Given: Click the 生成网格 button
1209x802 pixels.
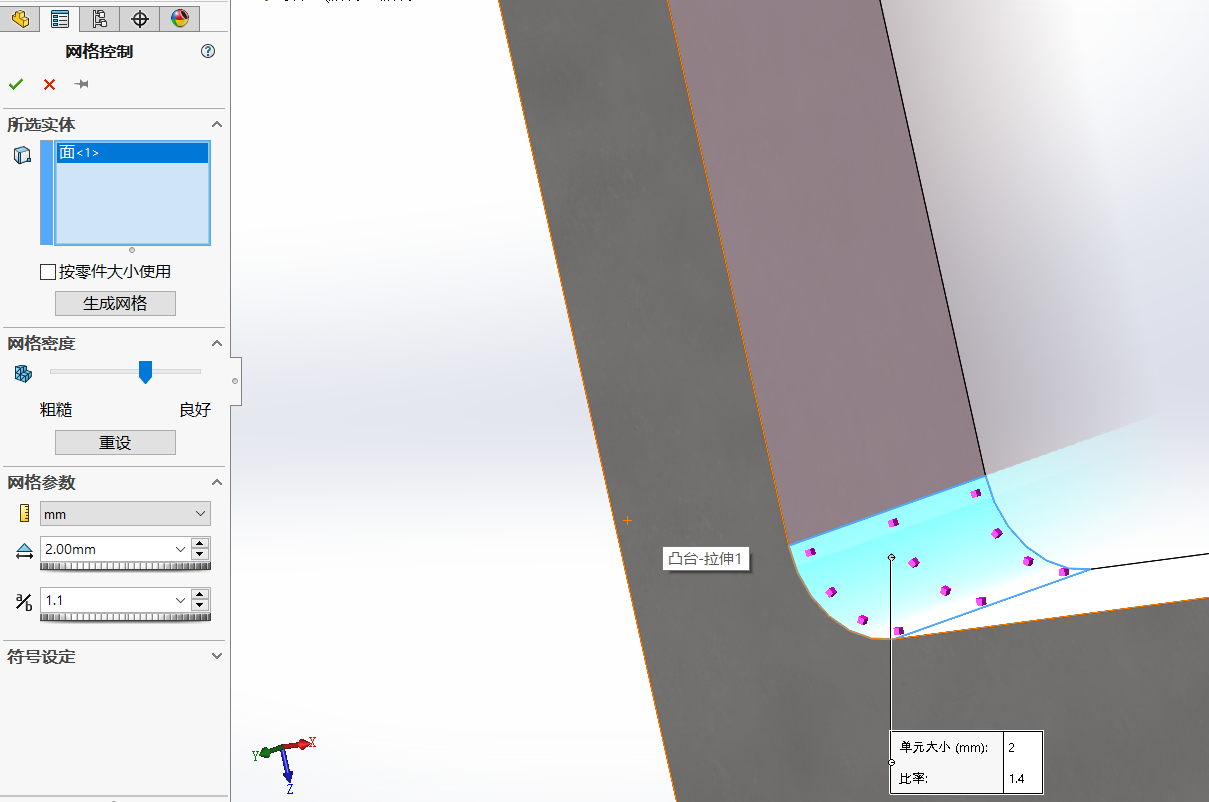Looking at the screenshot, I should click(x=115, y=304).
